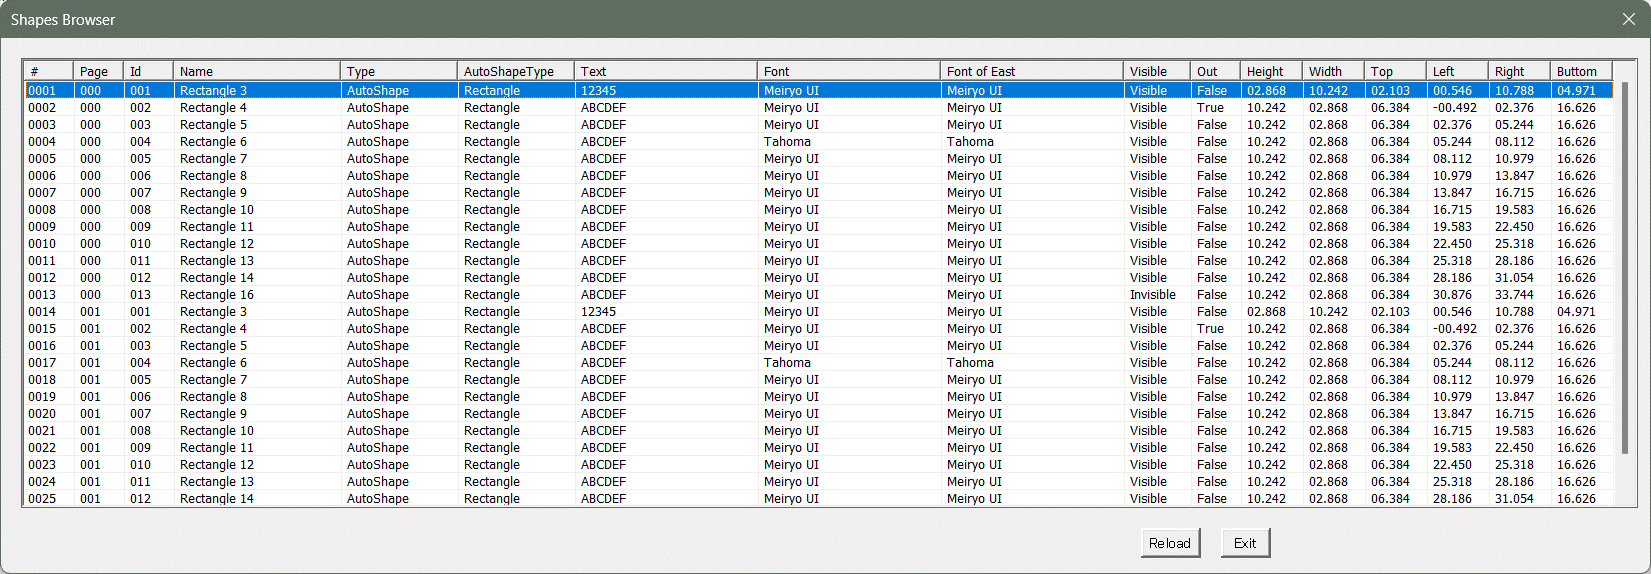Click the Font of East column header
Screen dimensions: 1651x574
tap(1030, 71)
